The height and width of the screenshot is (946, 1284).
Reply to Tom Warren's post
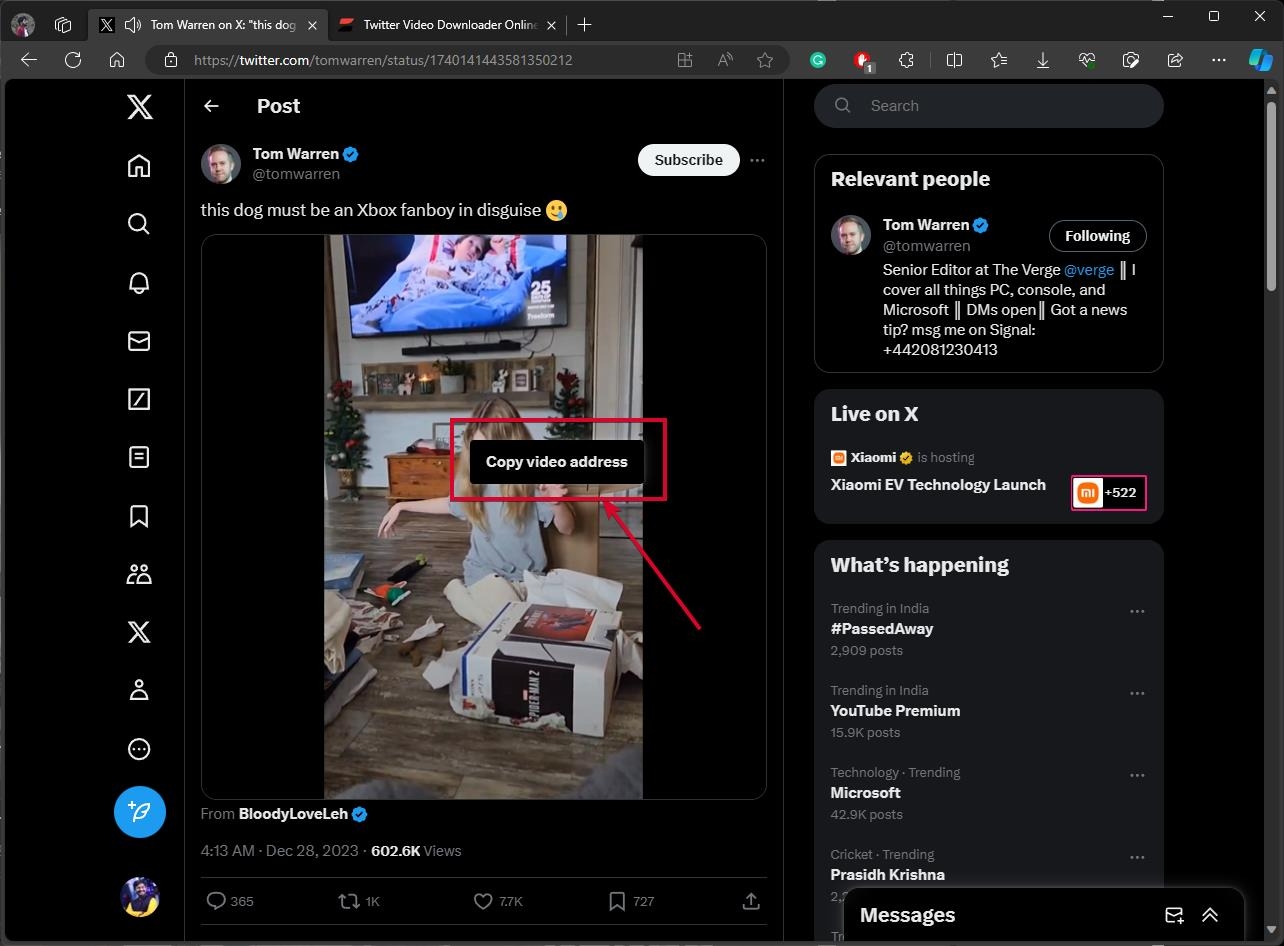217,901
